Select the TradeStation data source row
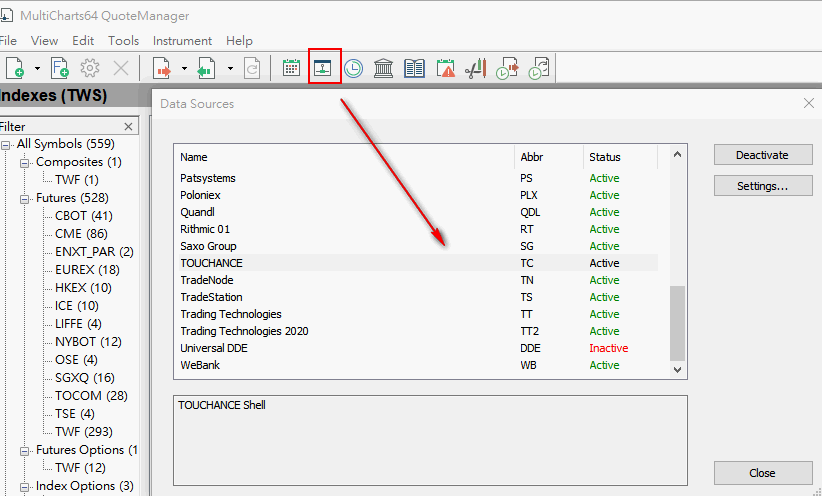Screen dimensions: 822x496 (416, 297)
